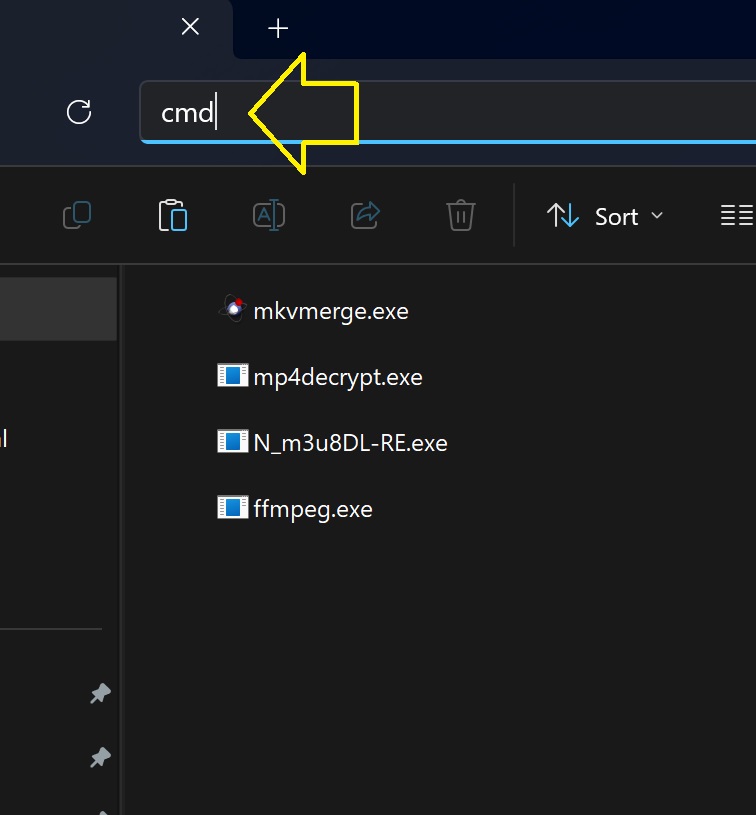Click the ffmpeg.exe file icon
Image resolution: width=756 pixels, height=815 pixels.
click(232, 507)
